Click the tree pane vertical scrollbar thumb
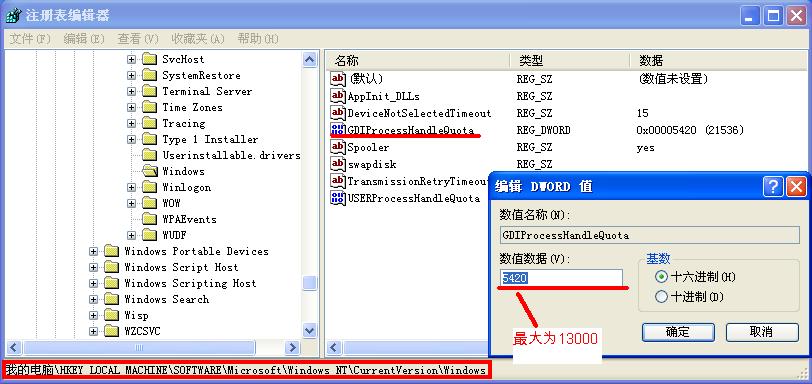Screen dimensions: 812x384 coord(310,283)
